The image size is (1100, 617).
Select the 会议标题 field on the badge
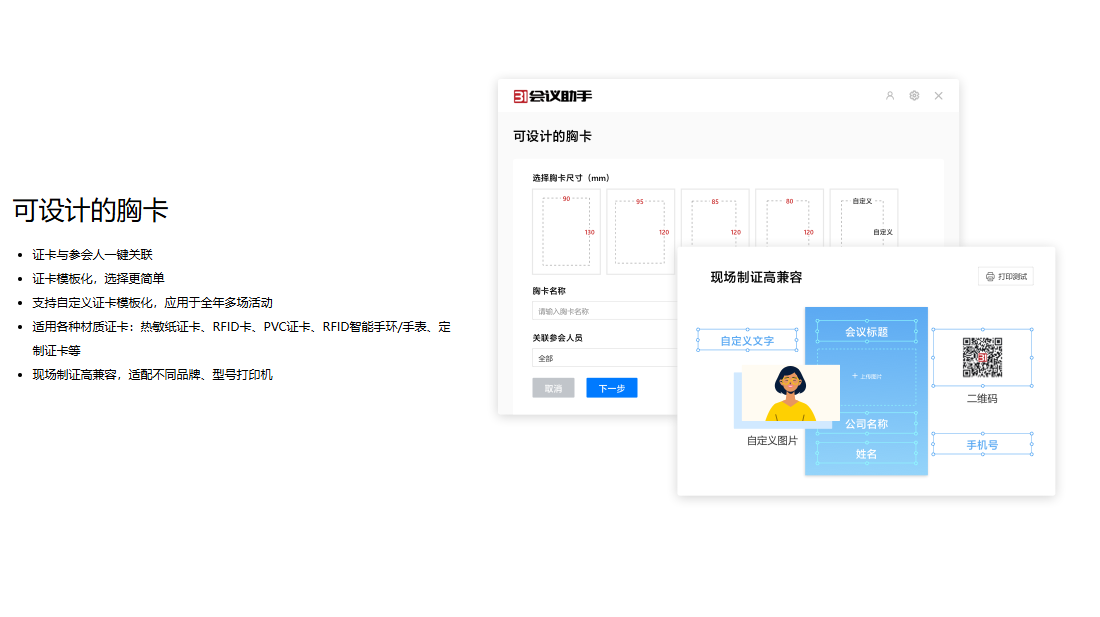866,331
